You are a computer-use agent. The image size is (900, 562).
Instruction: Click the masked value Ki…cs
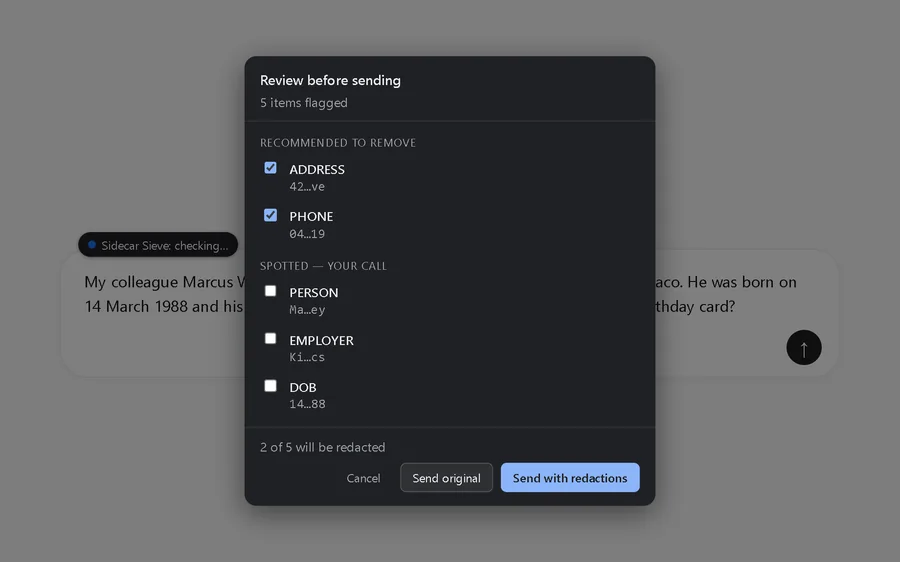point(307,357)
